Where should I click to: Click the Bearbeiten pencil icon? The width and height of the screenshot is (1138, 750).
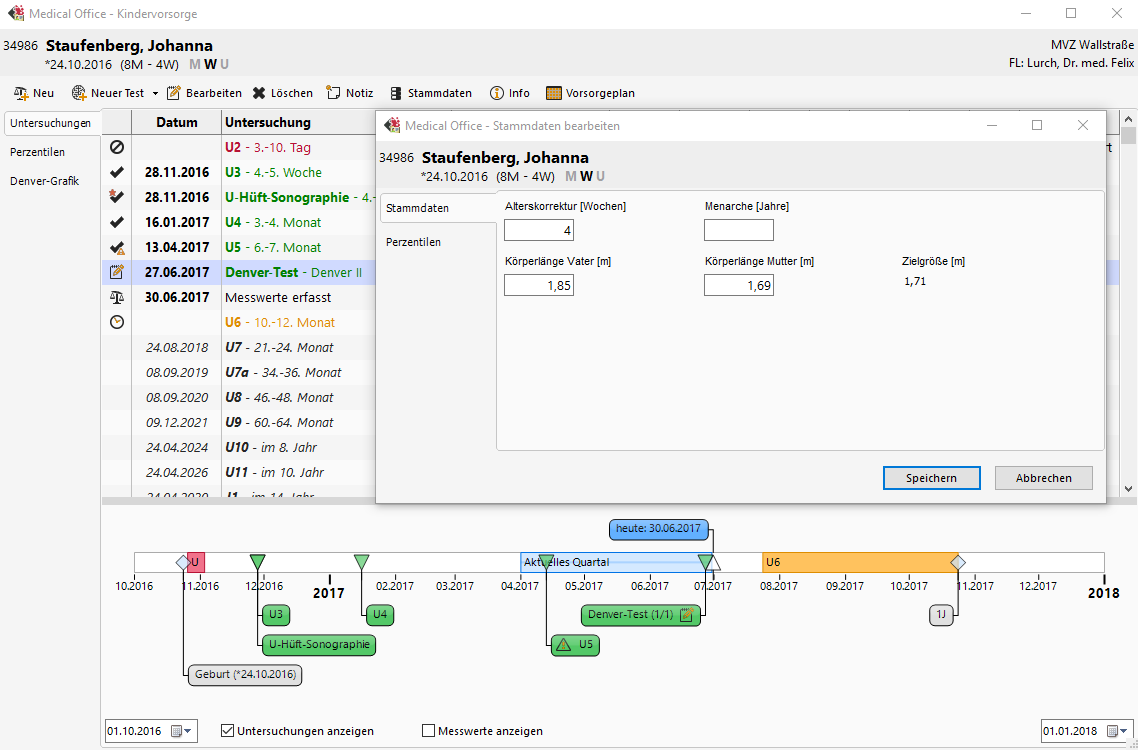click(174, 93)
